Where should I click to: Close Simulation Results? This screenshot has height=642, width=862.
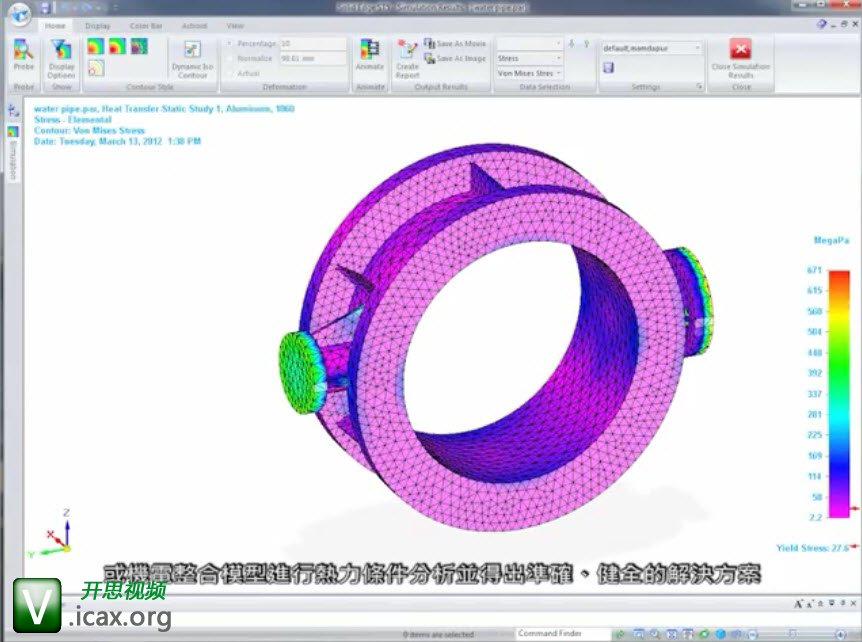point(741,58)
